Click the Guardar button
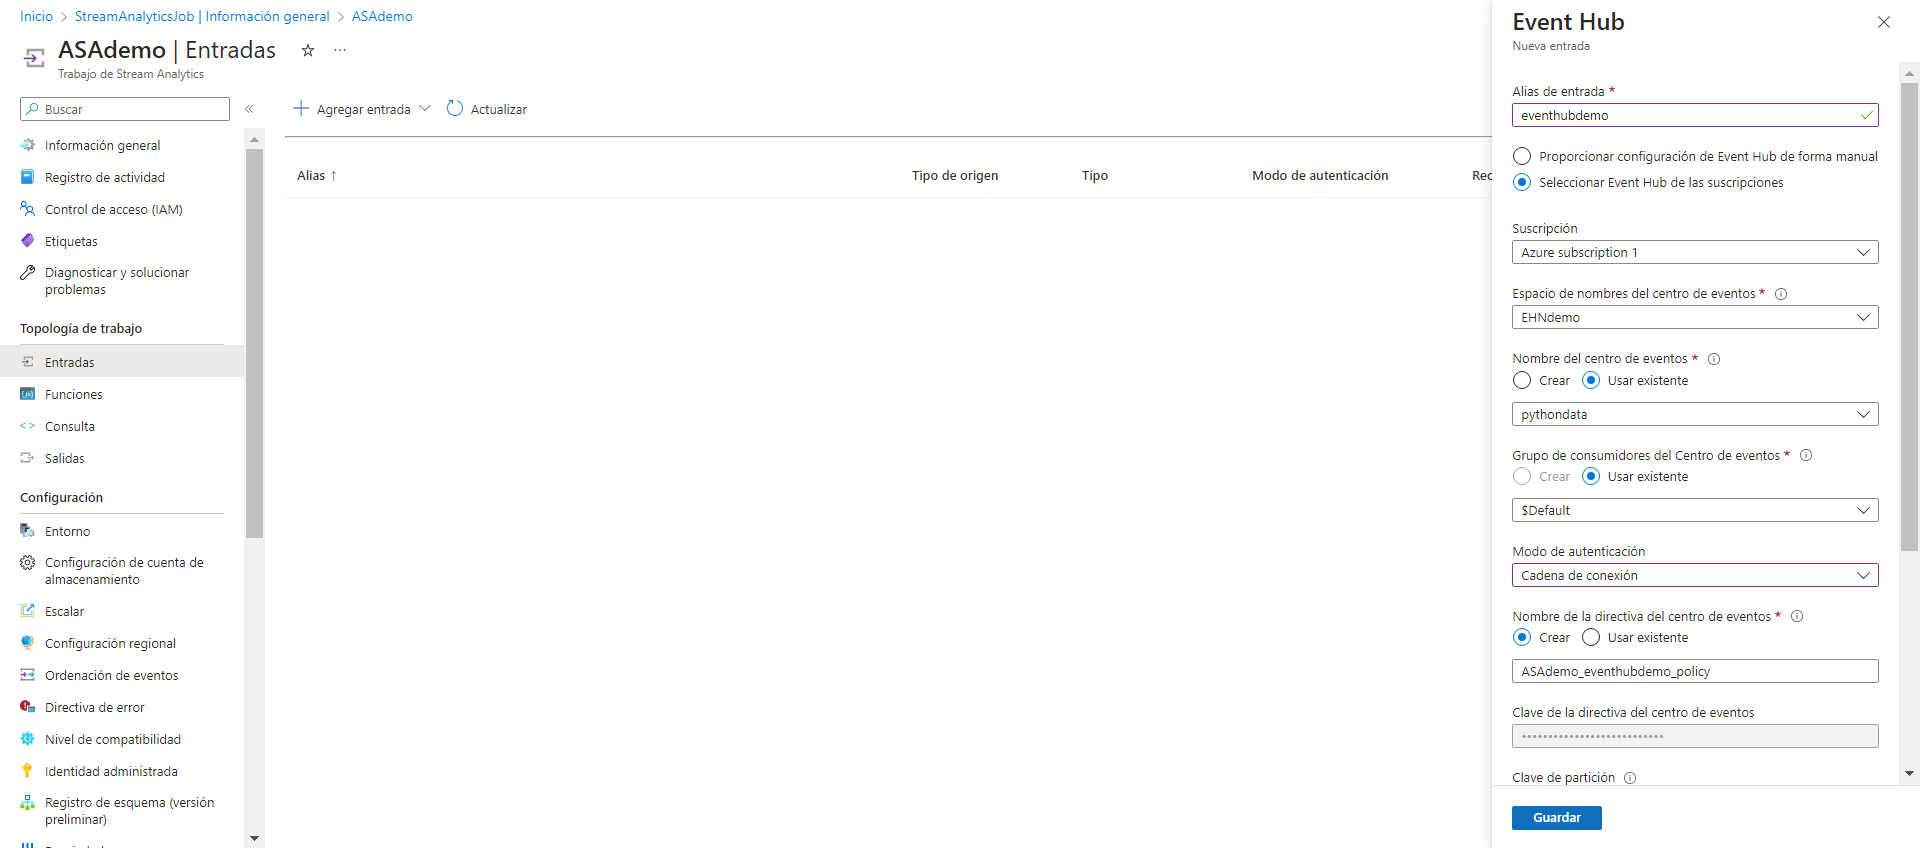 (1556, 818)
